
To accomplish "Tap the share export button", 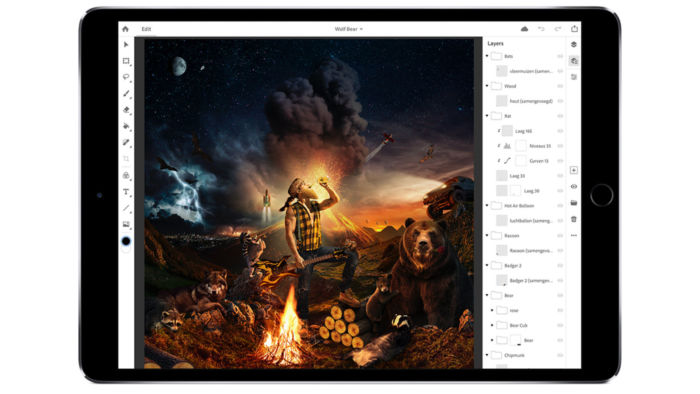I will pyautogui.click(x=575, y=29).
